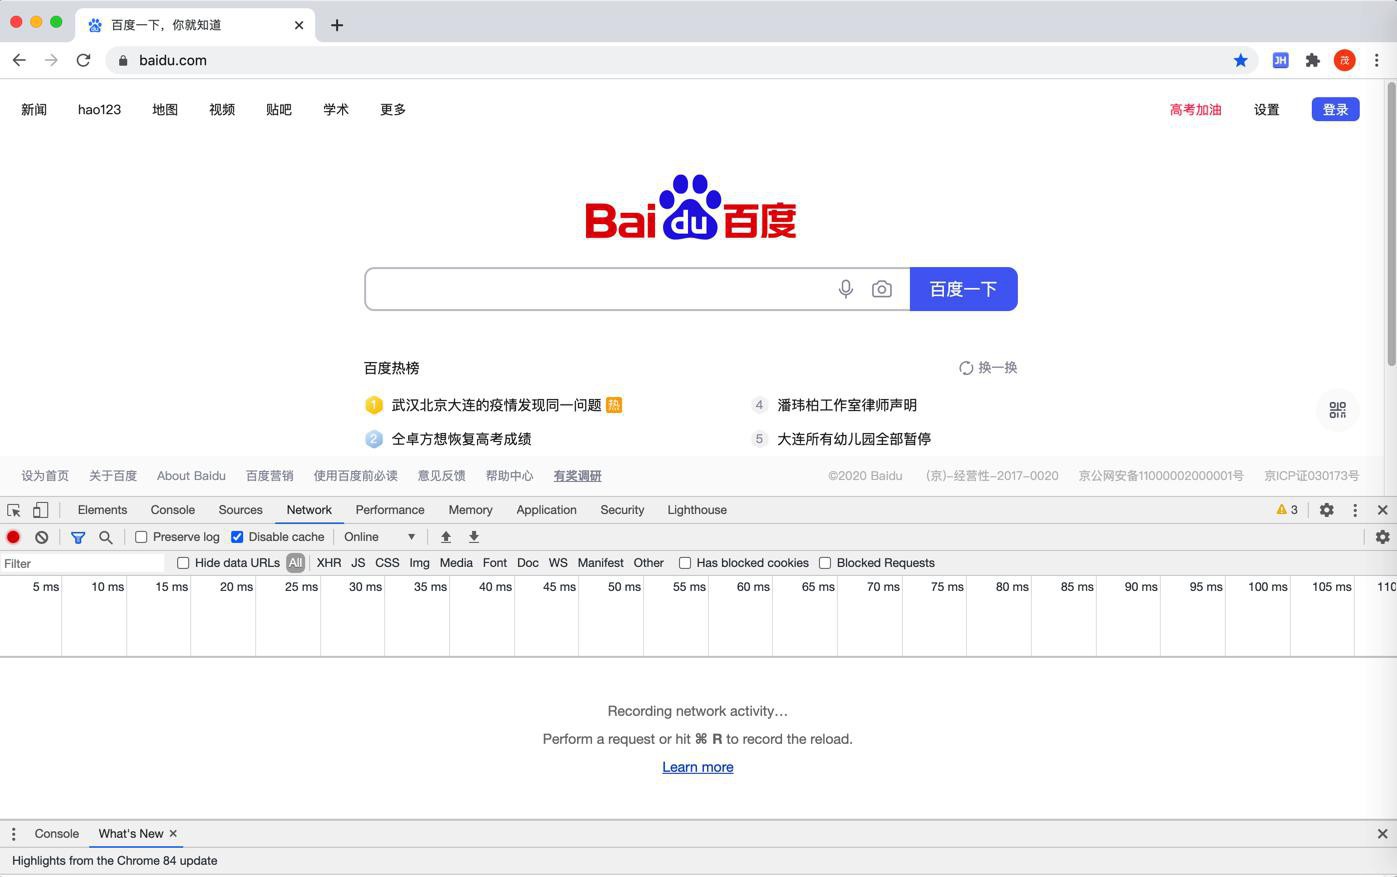Viewport: 1397px width, 877px height.
Task: Check the Hide data URLs checkbox
Action: (x=183, y=563)
